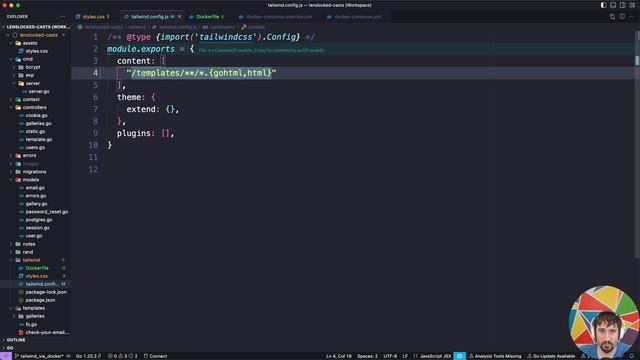The image size is (640, 360).
Task: Toggle bottom panel layout icon
Action: click(613, 5)
